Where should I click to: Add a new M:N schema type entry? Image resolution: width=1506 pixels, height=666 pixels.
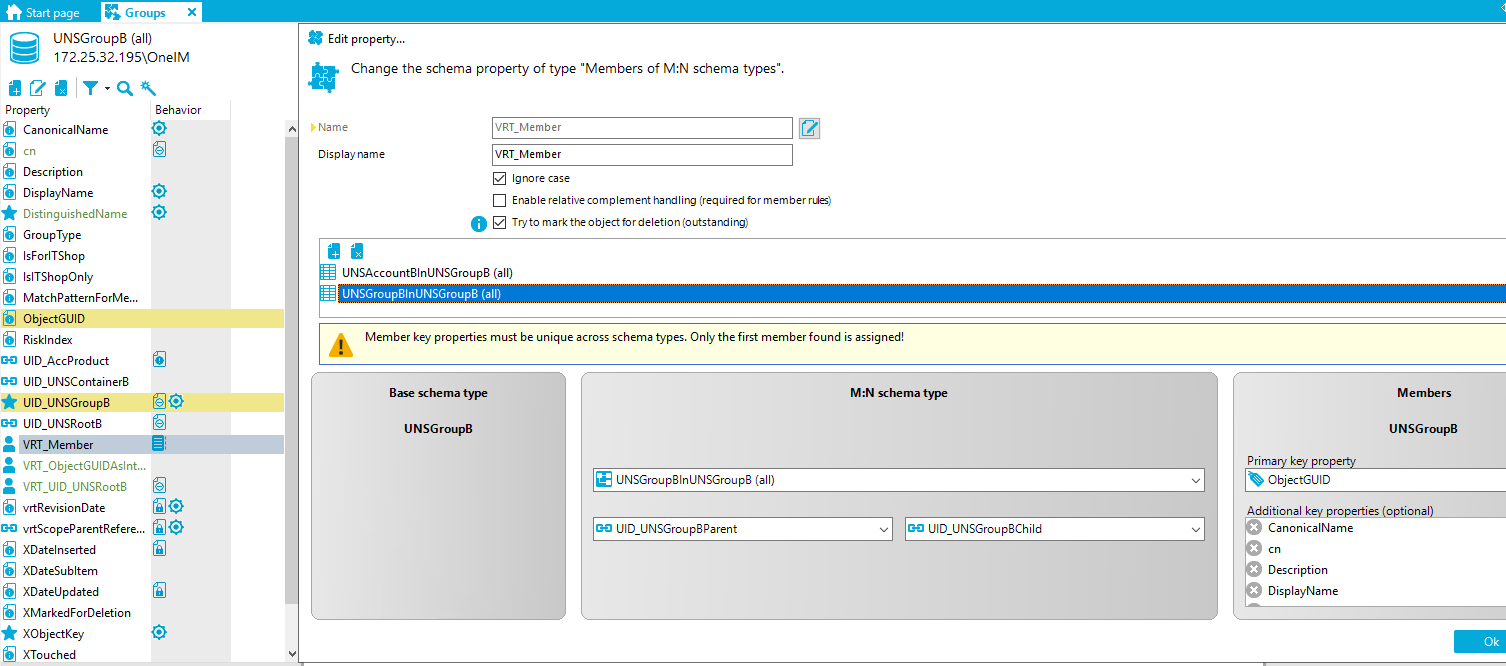(x=334, y=252)
